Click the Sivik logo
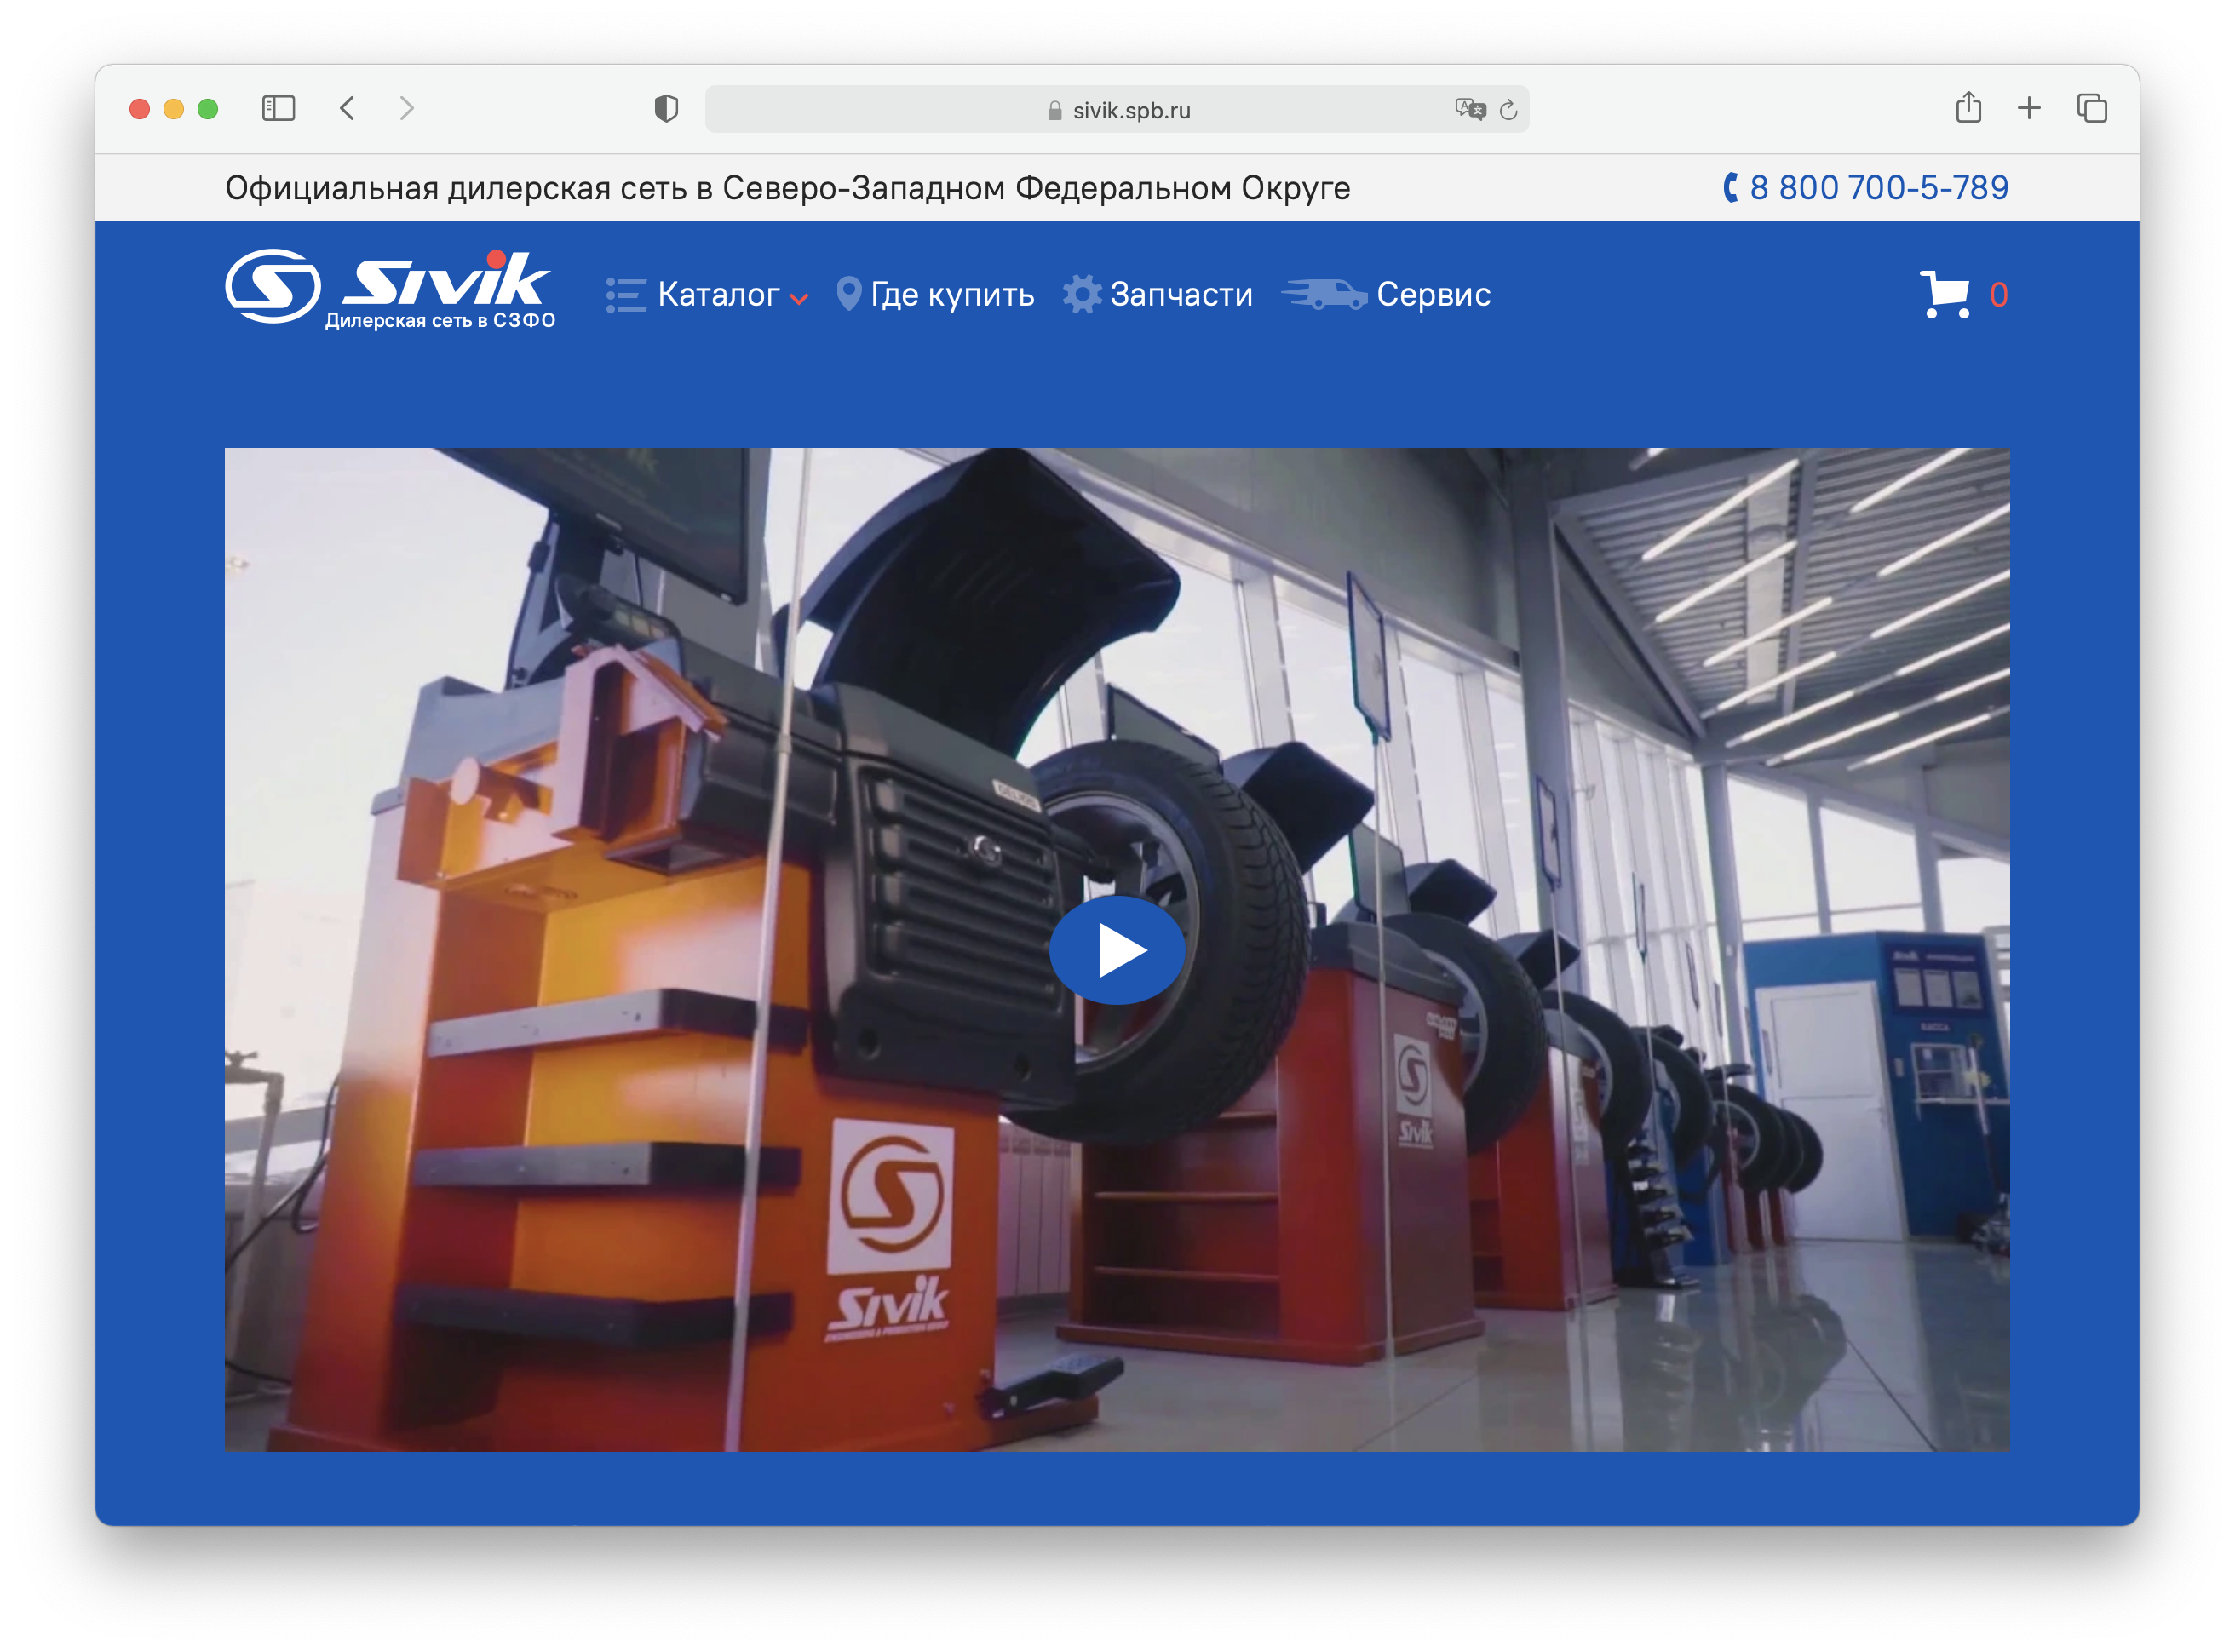 (390, 289)
